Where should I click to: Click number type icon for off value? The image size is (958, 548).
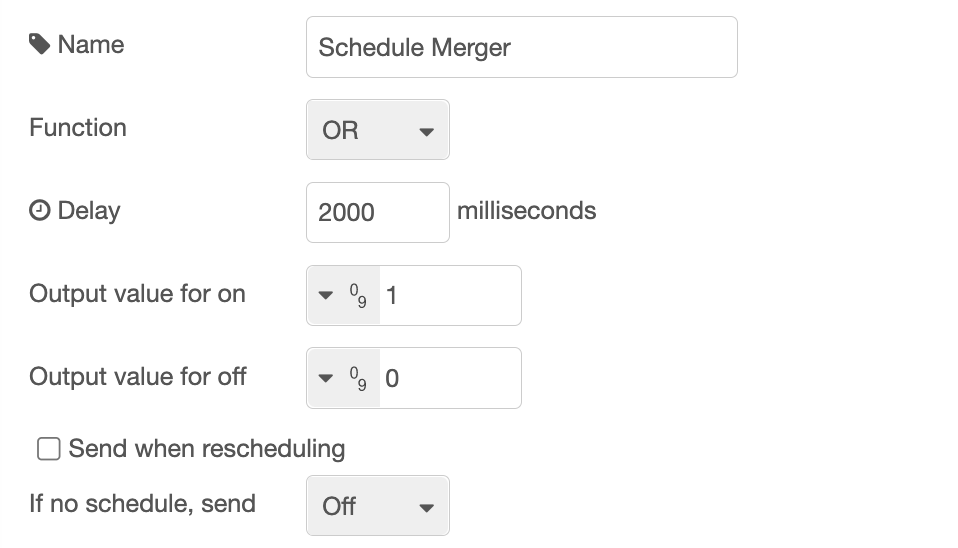pyautogui.click(x=358, y=378)
